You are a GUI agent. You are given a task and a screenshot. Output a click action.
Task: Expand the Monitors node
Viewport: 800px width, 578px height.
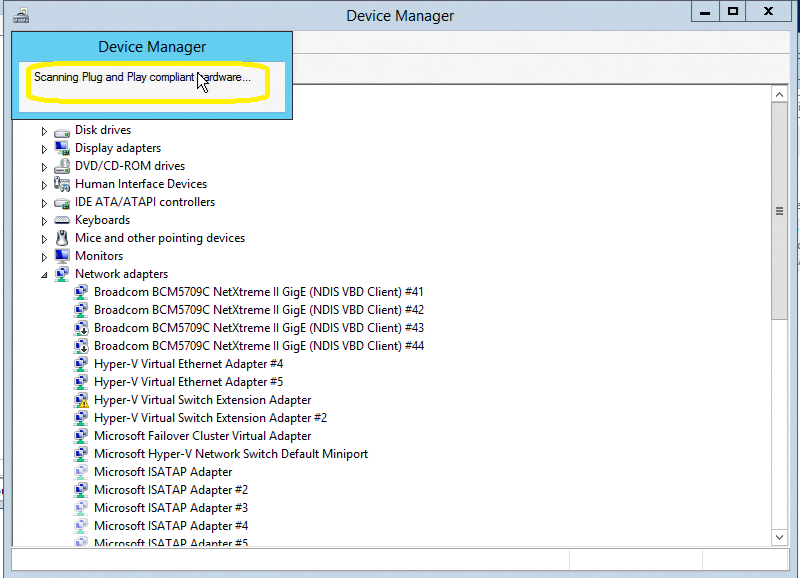point(44,257)
